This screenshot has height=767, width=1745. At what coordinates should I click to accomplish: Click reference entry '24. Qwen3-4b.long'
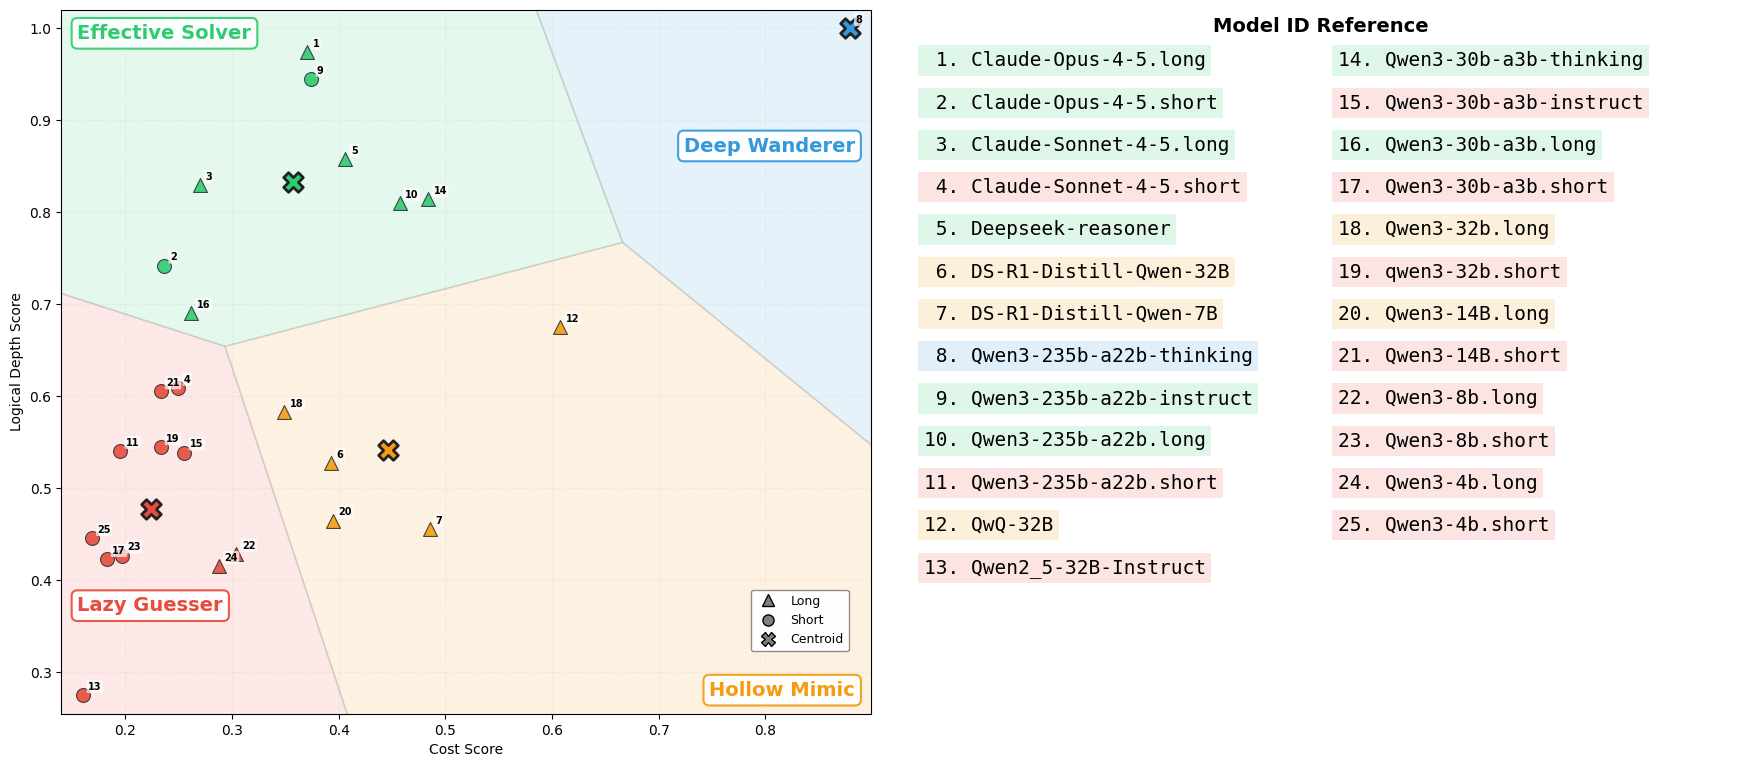1438,483
